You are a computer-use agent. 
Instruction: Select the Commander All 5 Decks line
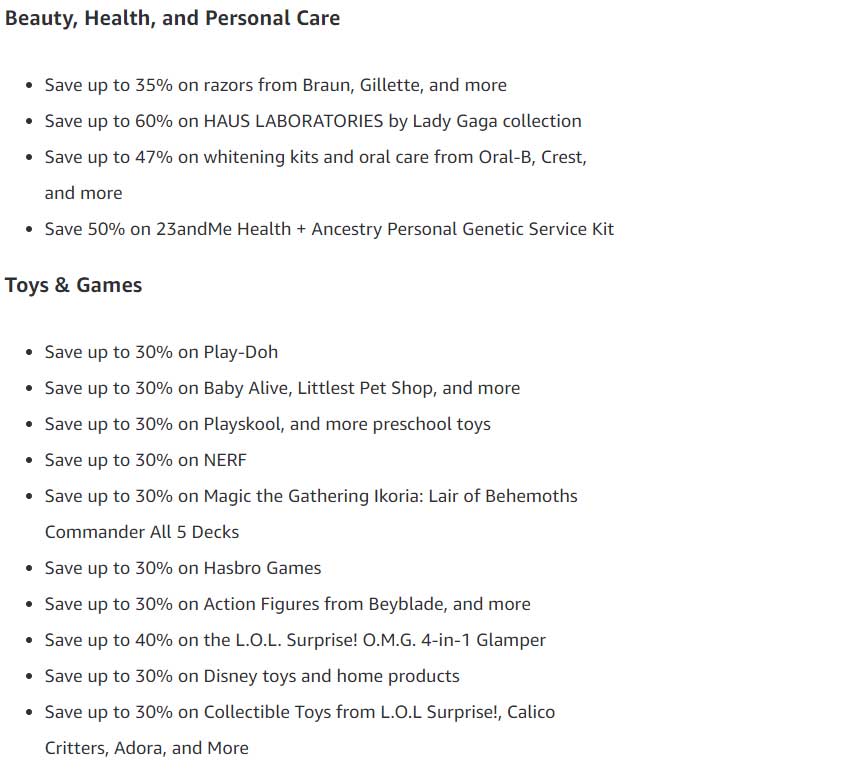pos(141,532)
